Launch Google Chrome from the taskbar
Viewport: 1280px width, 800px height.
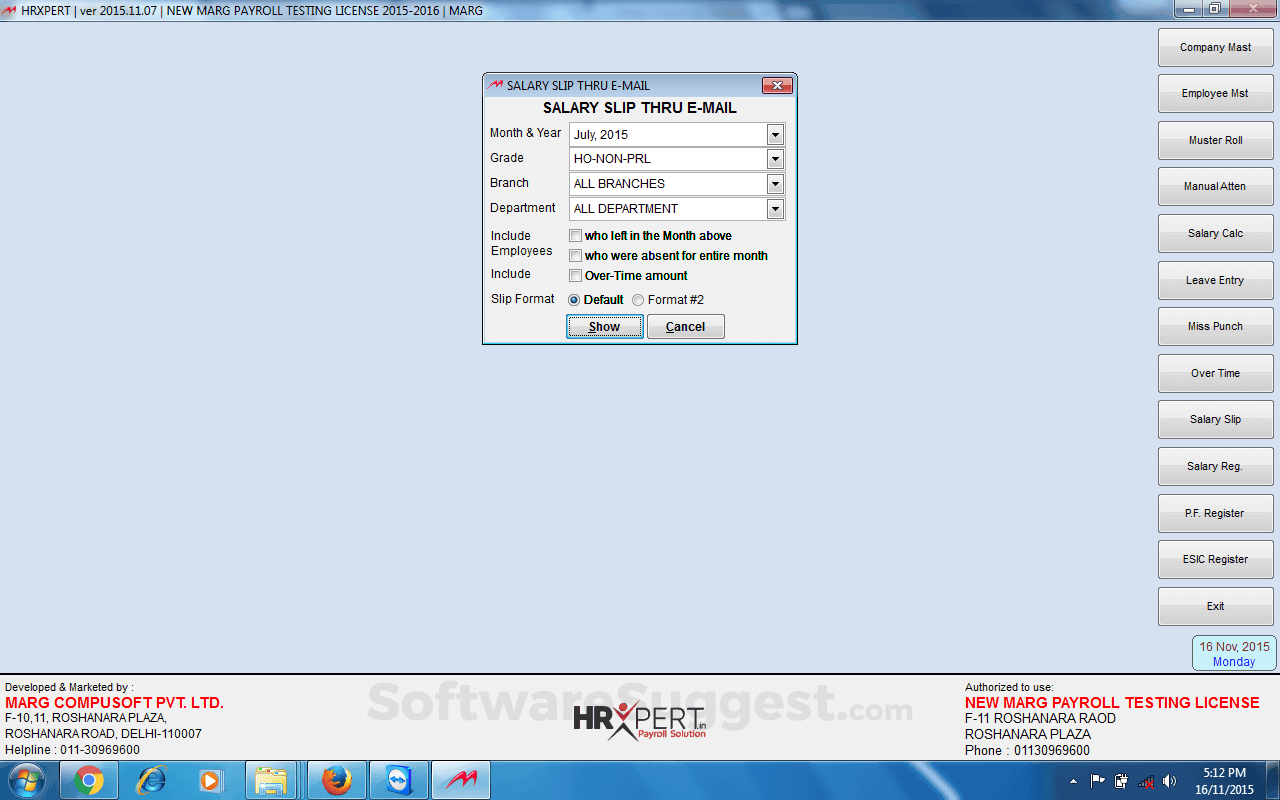86,779
